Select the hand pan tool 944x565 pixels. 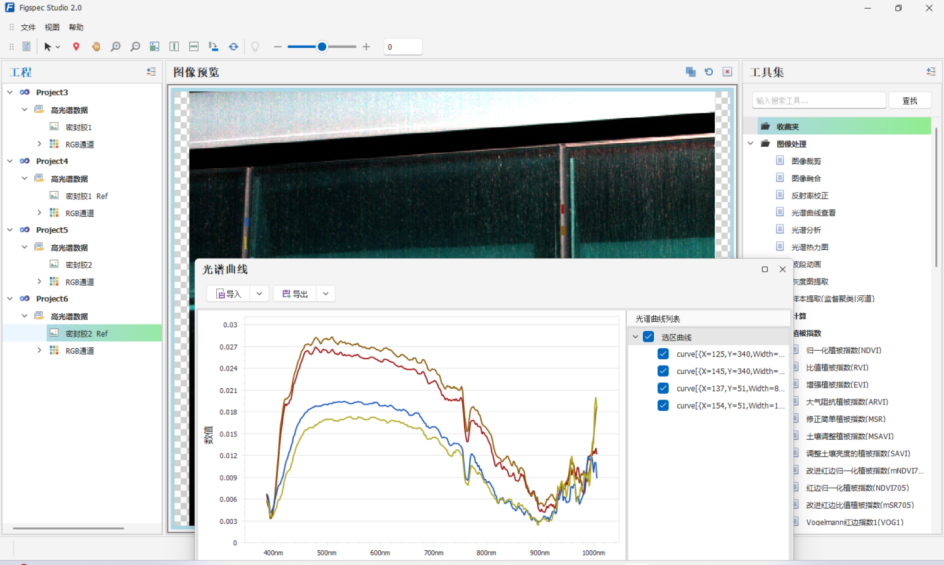96,47
